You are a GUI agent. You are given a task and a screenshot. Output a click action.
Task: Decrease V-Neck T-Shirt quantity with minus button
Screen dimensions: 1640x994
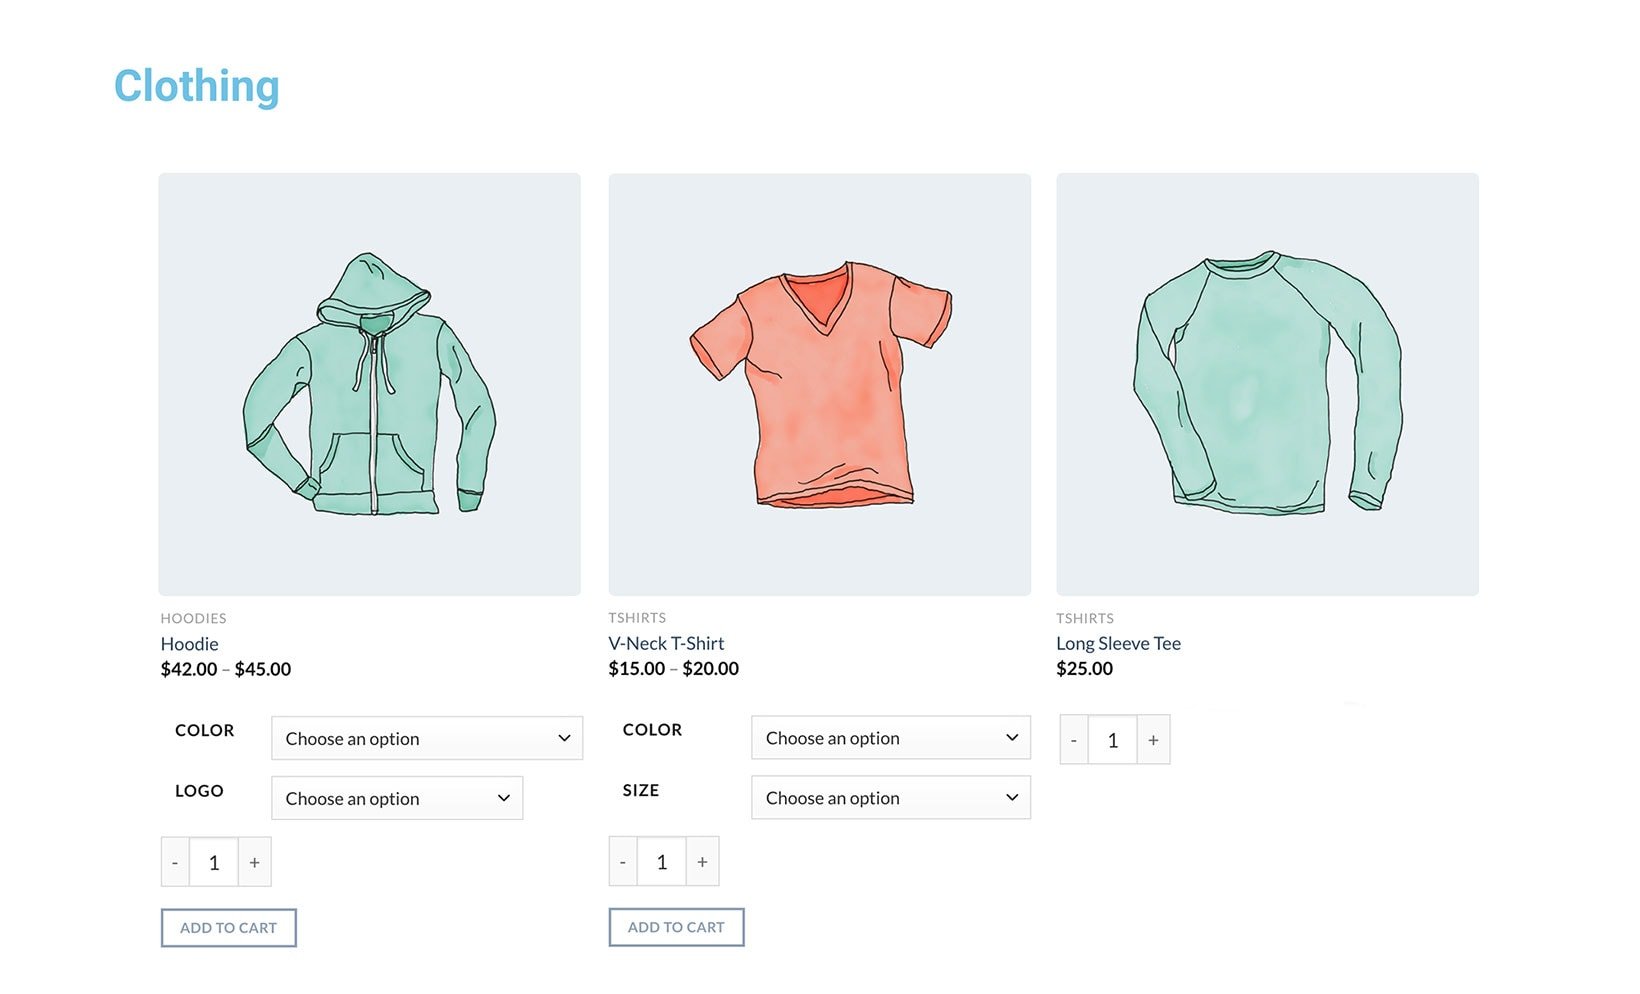pos(622,861)
